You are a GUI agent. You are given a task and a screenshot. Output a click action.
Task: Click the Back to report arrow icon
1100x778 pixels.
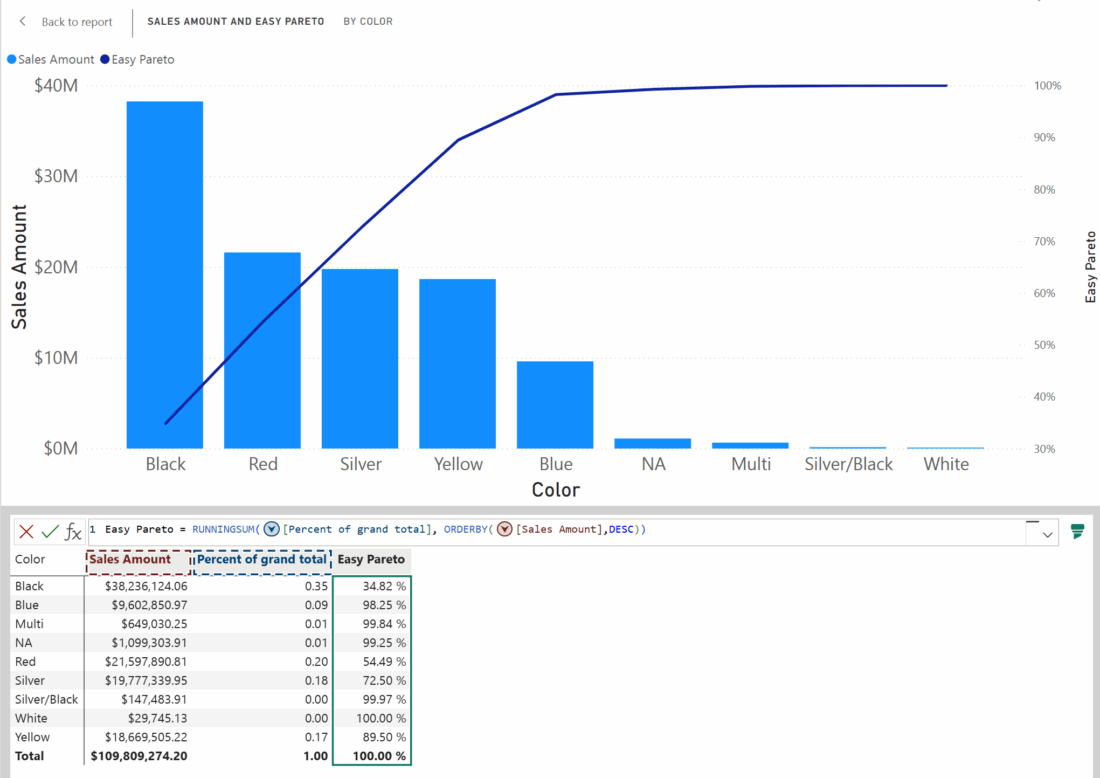tap(22, 21)
